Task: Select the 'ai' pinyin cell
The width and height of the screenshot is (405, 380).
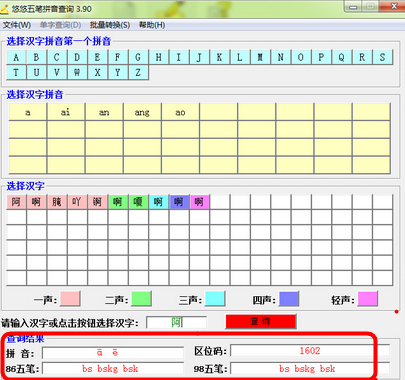Action: [66, 112]
